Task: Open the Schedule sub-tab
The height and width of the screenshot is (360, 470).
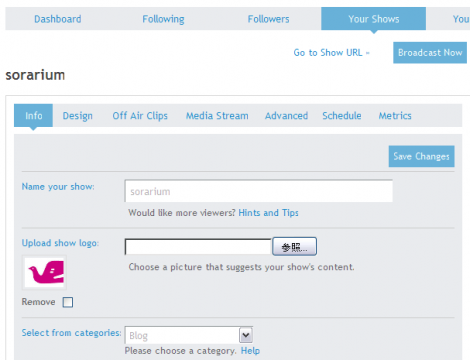Action: coord(342,116)
